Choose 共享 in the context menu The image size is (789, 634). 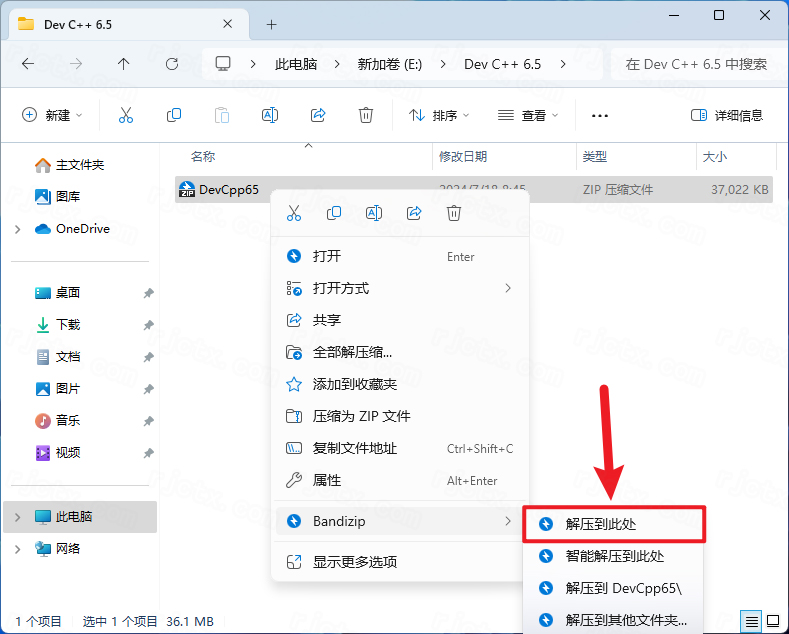point(400,320)
